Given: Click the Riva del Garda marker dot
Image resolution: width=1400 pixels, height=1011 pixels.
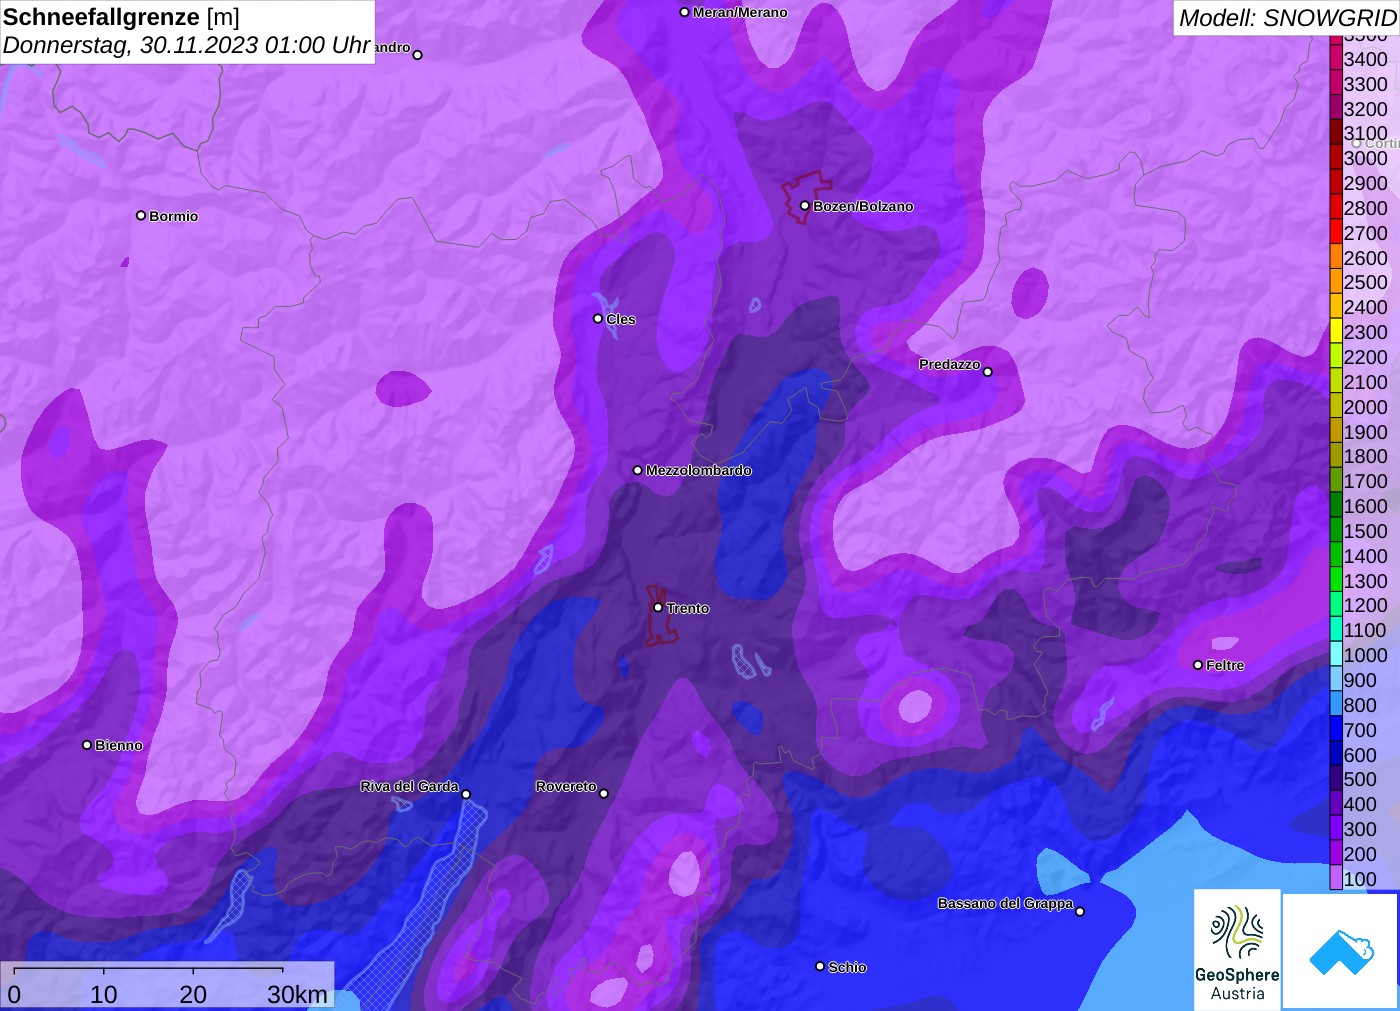Looking at the screenshot, I should click(x=466, y=795).
